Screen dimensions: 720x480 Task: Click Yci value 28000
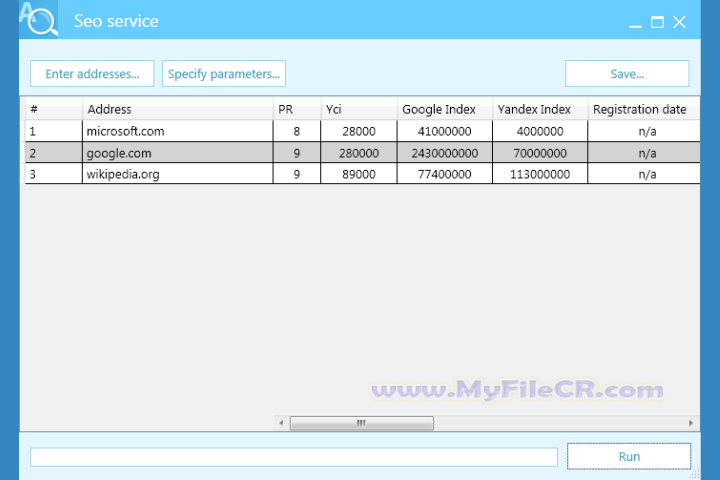359,131
